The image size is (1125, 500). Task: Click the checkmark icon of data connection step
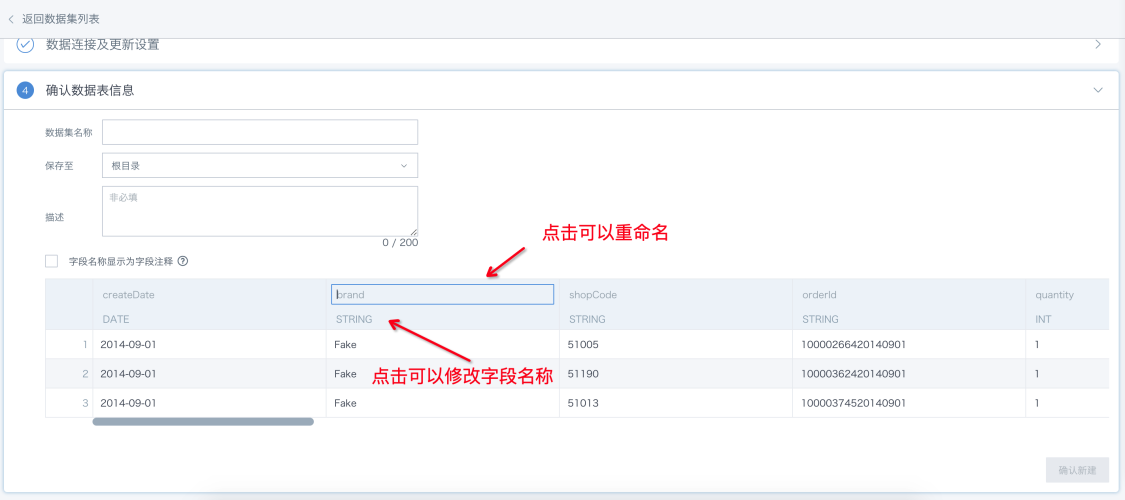pyautogui.click(x=25, y=45)
